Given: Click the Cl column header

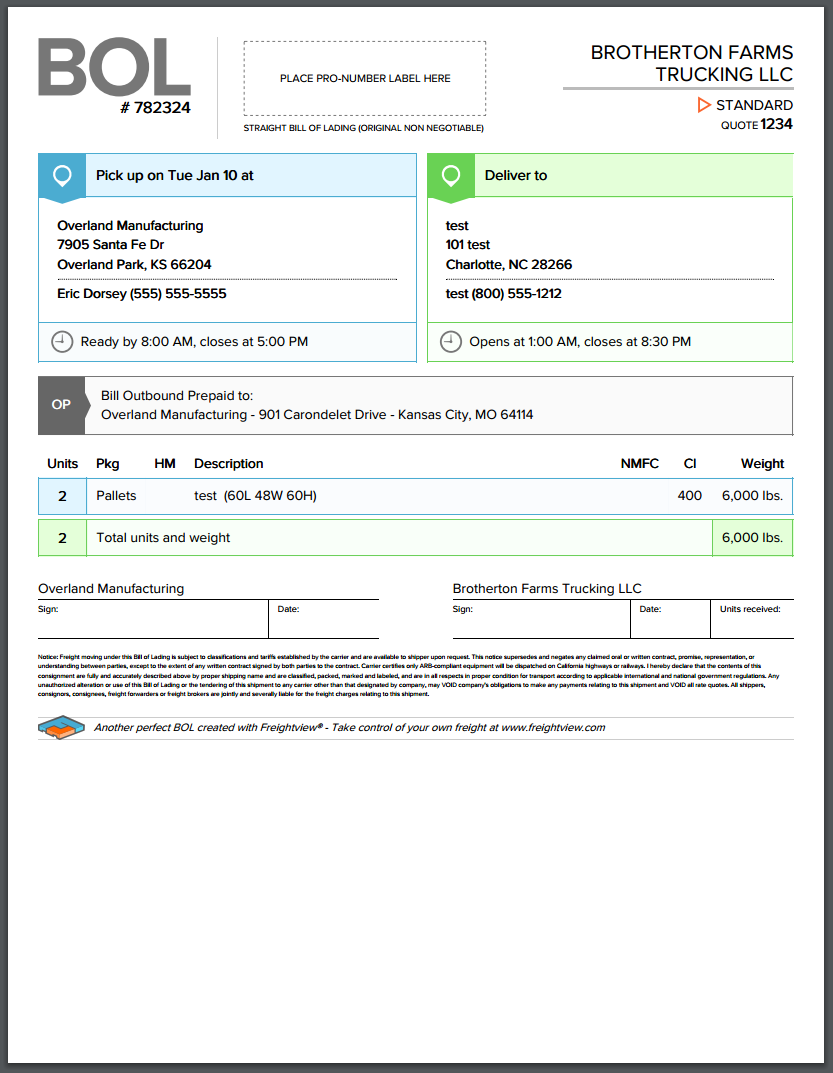Looking at the screenshot, I should click(690, 463).
